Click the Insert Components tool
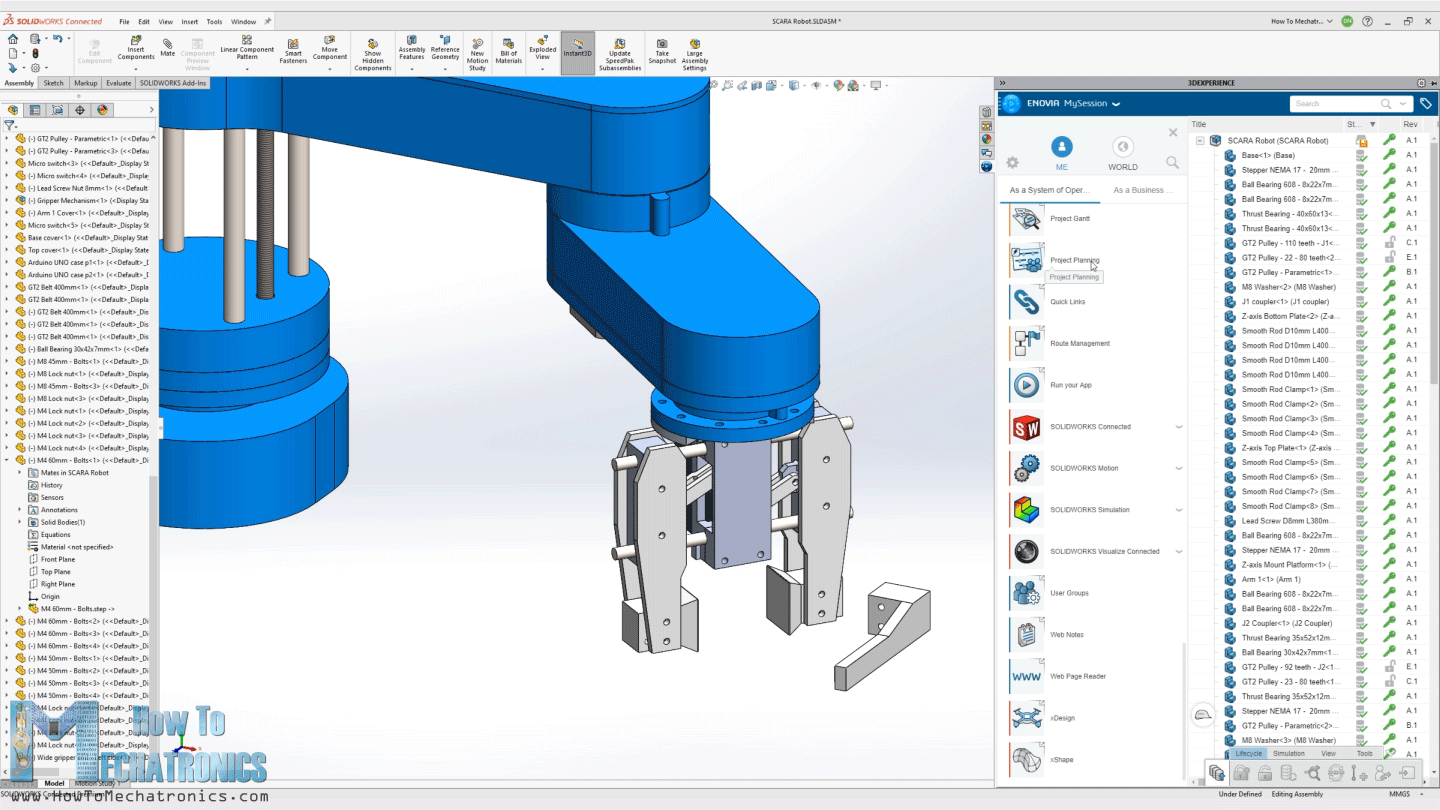Screen dimensions: 1440x810 [135, 47]
